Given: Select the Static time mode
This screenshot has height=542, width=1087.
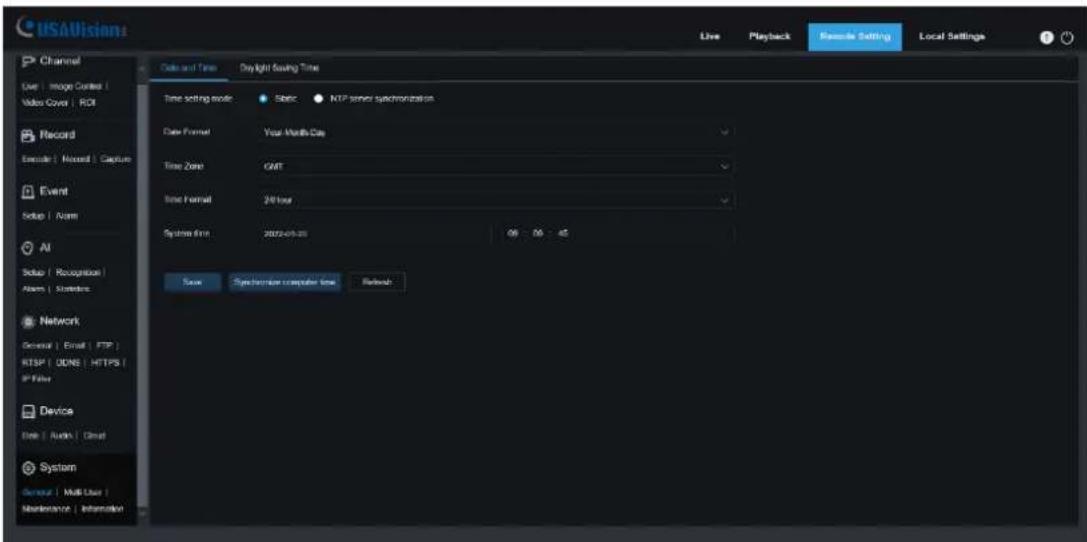Looking at the screenshot, I should [264, 99].
